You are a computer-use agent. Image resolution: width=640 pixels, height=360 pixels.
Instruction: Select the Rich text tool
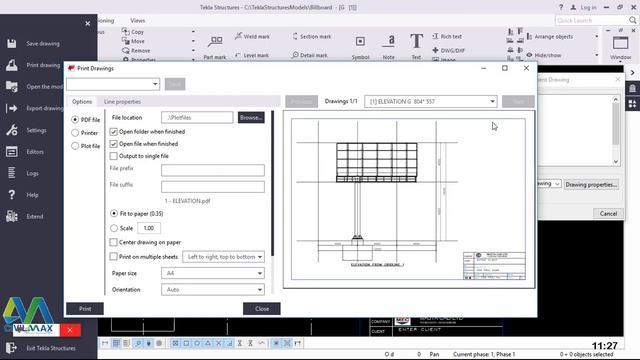click(x=447, y=36)
